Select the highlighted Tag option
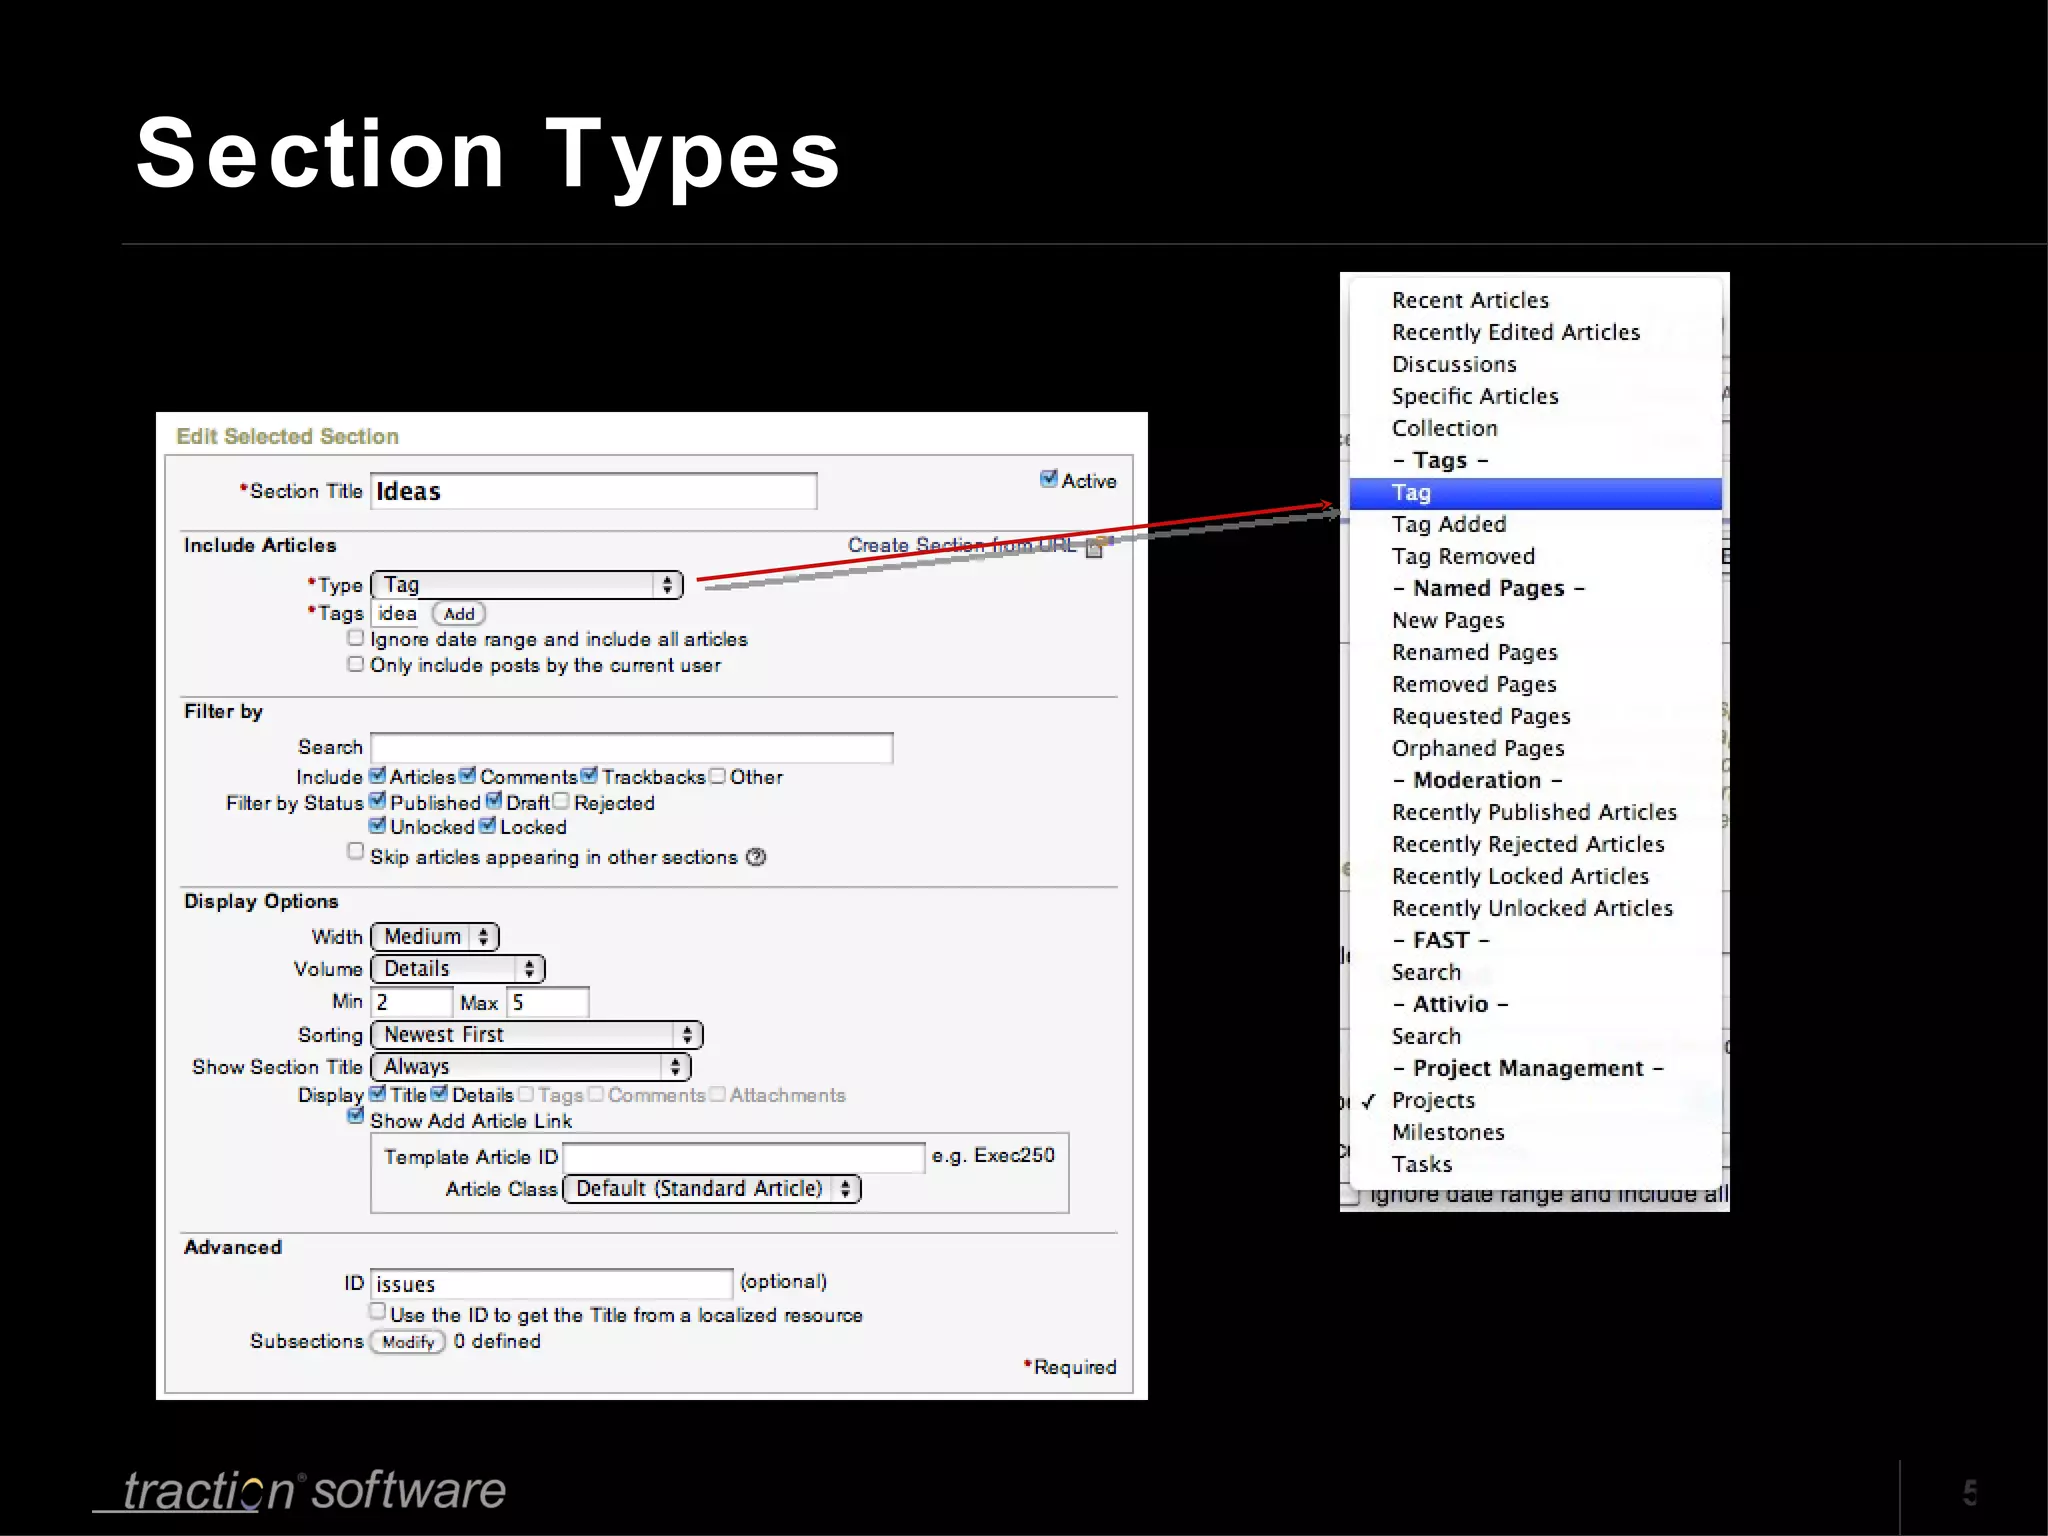2048x1536 pixels. click(x=1536, y=493)
